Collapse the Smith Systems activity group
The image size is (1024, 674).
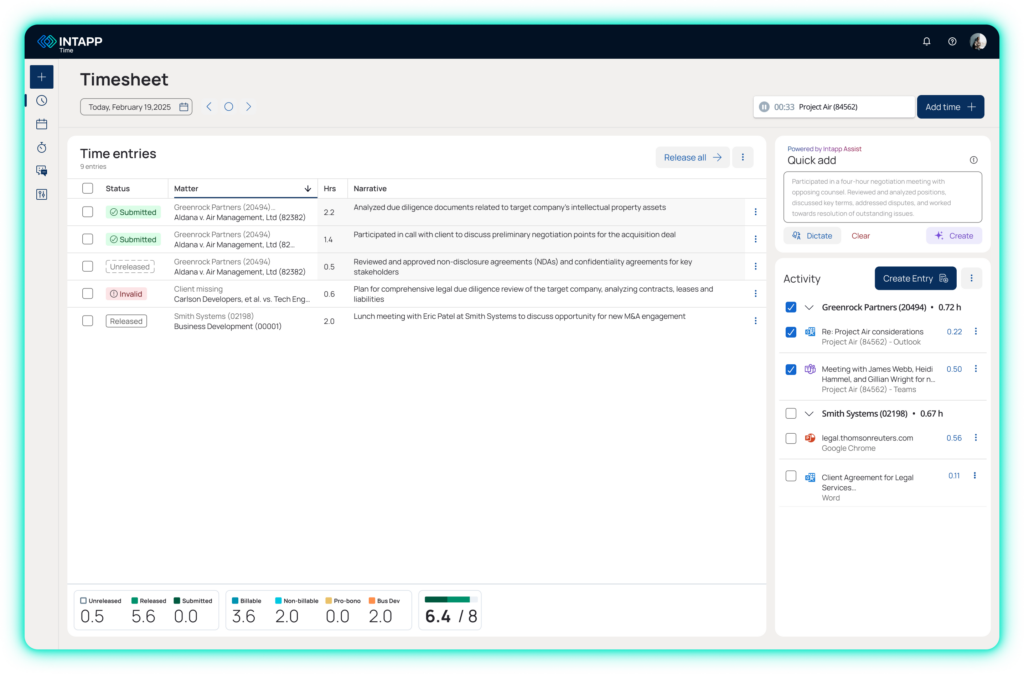coord(809,413)
